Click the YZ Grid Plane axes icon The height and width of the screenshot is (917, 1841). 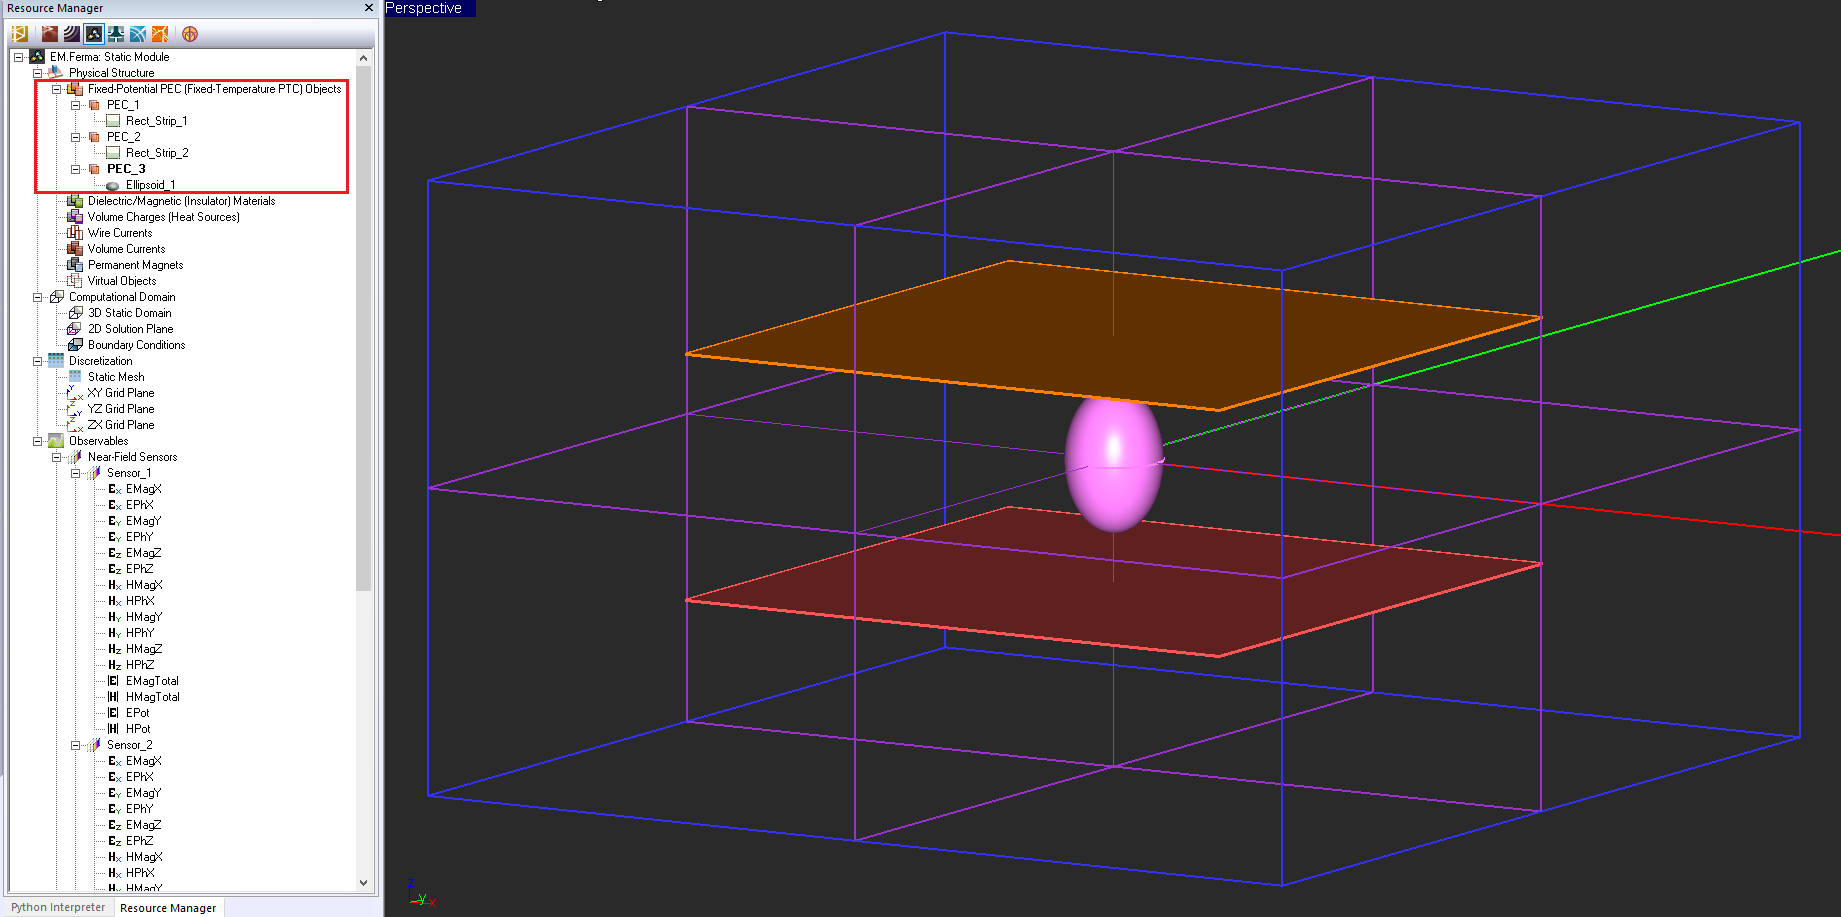coord(75,409)
